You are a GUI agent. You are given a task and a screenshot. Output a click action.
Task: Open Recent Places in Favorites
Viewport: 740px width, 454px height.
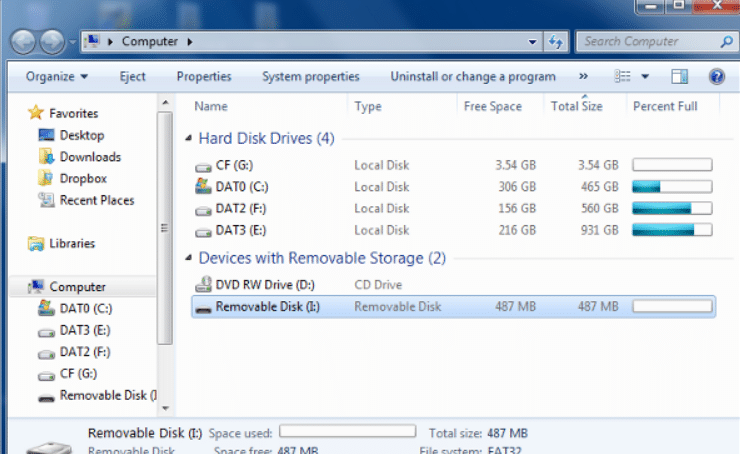(97, 200)
